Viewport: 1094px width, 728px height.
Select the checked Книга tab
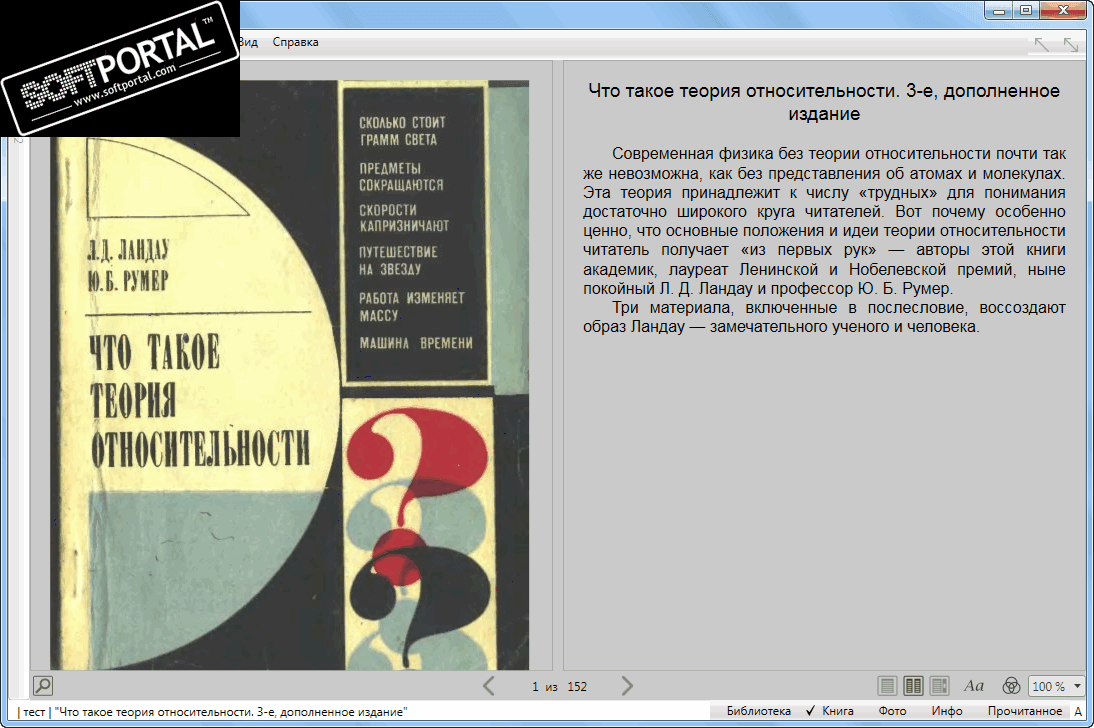(830, 711)
